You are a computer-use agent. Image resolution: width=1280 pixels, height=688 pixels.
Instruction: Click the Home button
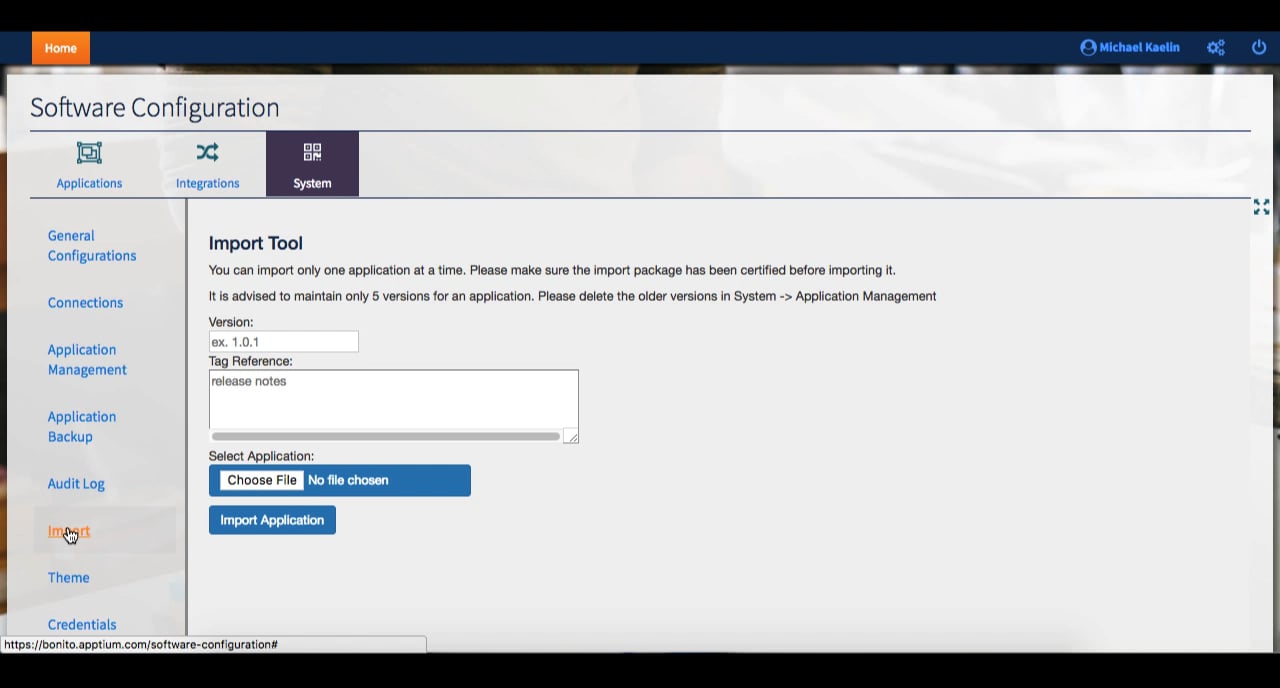point(60,48)
